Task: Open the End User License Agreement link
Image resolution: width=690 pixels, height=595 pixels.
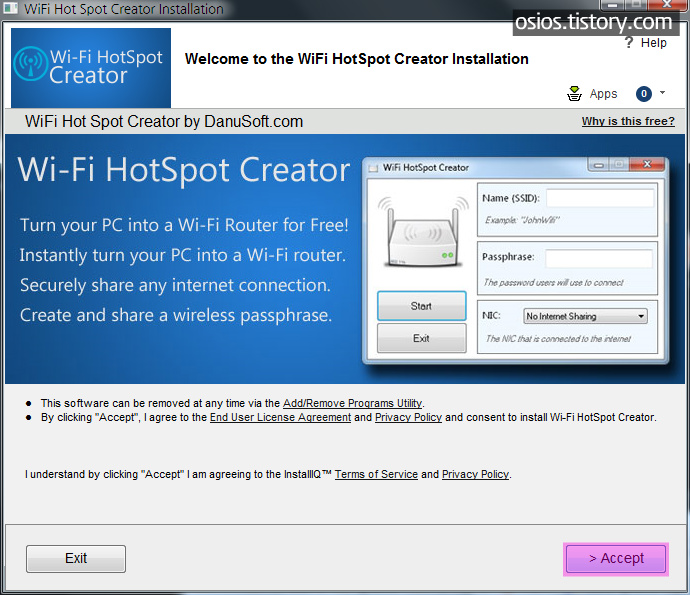Action: (x=280, y=417)
